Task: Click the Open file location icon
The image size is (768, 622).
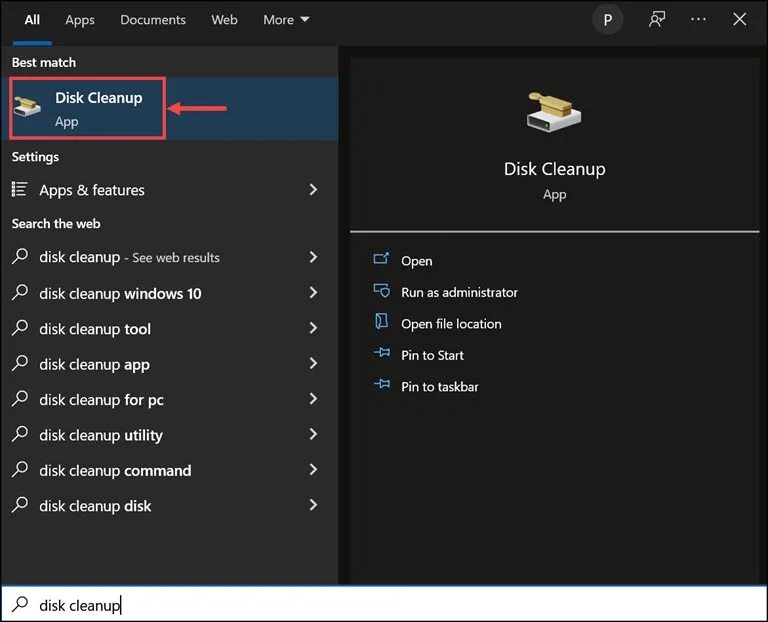Action: coord(381,322)
